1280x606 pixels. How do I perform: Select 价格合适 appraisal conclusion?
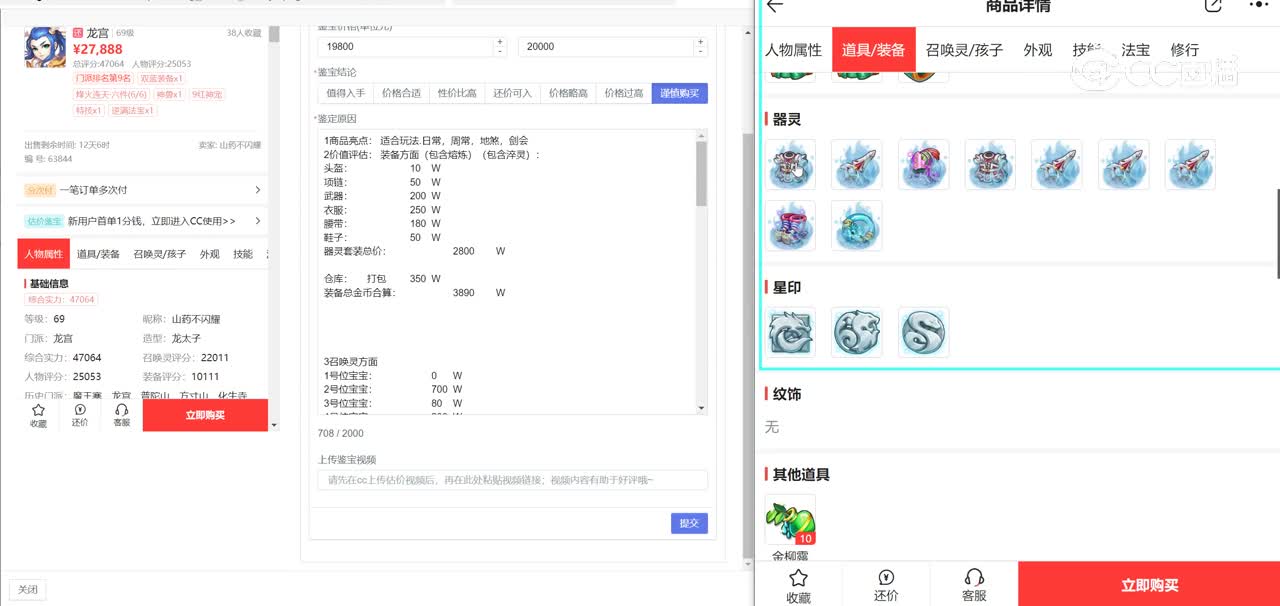point(402,93)
